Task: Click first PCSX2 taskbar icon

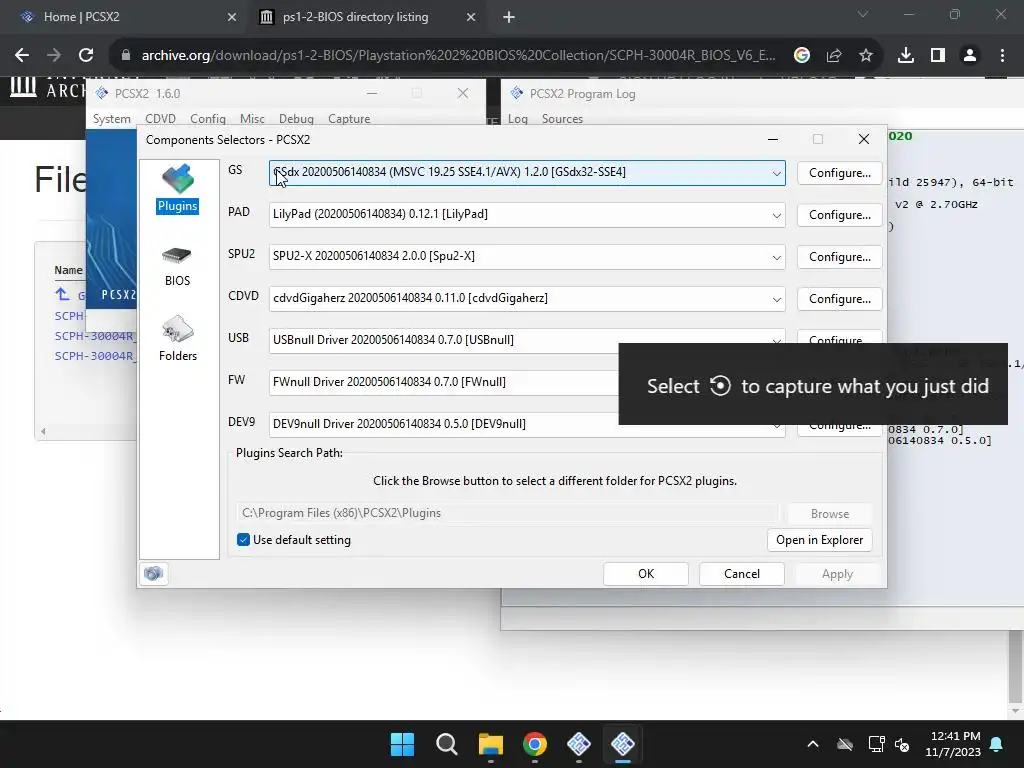Action: point(579,744)
